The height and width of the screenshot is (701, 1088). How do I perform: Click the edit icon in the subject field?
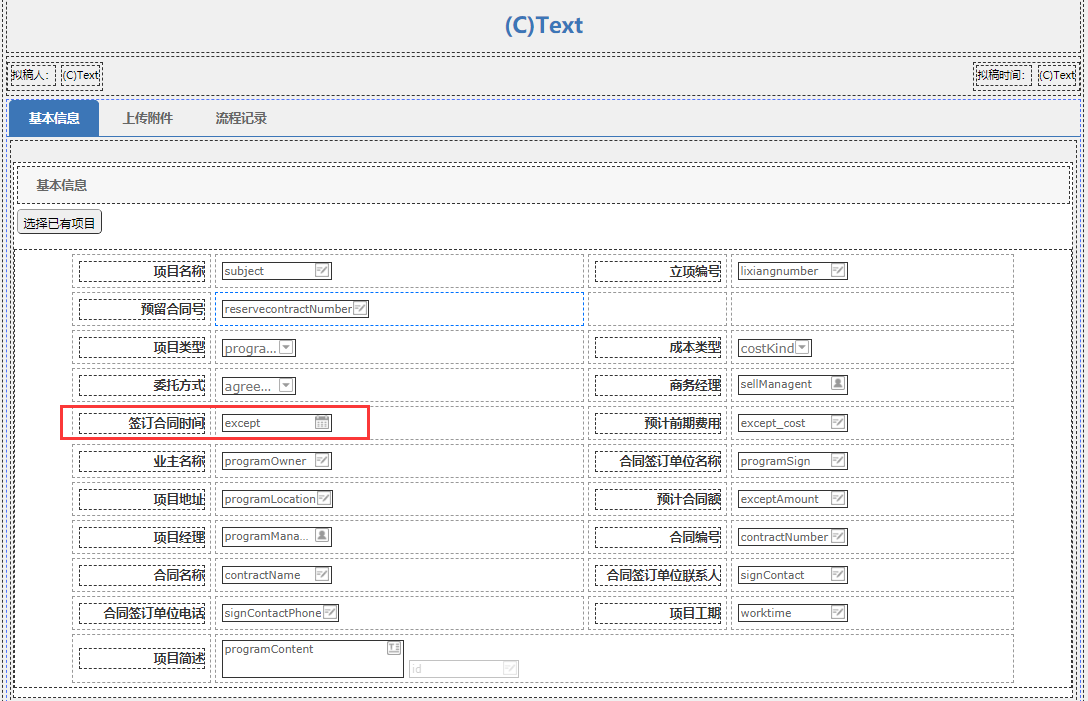pos(322,271)
